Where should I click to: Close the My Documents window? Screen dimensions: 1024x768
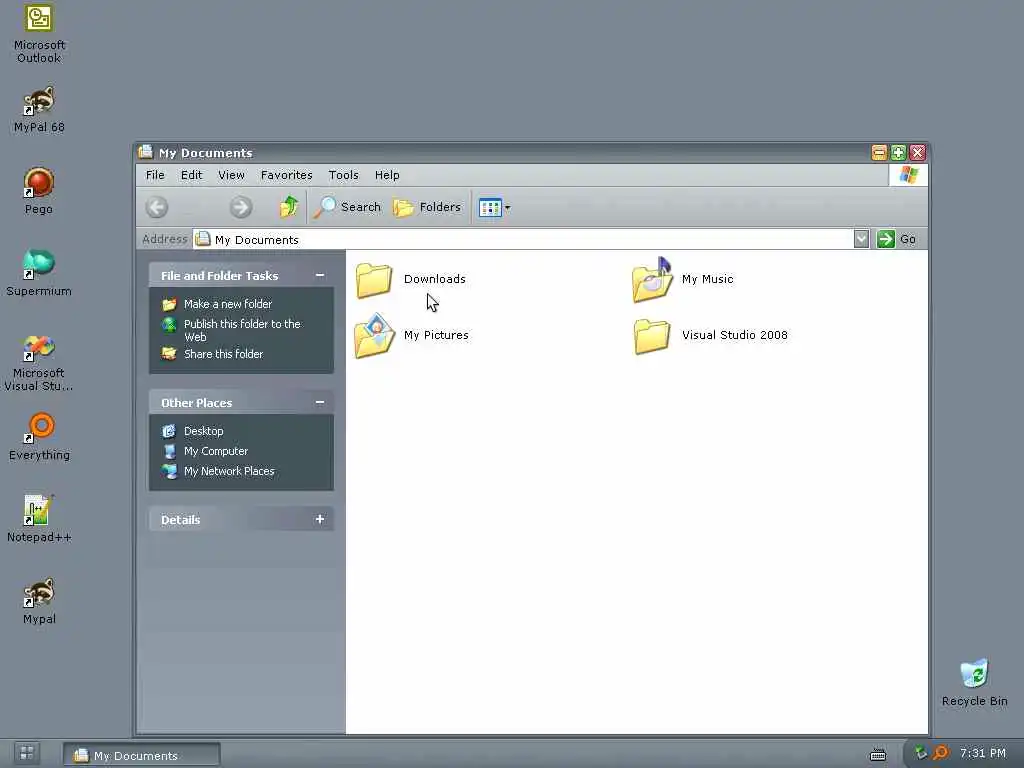(918, 153)
